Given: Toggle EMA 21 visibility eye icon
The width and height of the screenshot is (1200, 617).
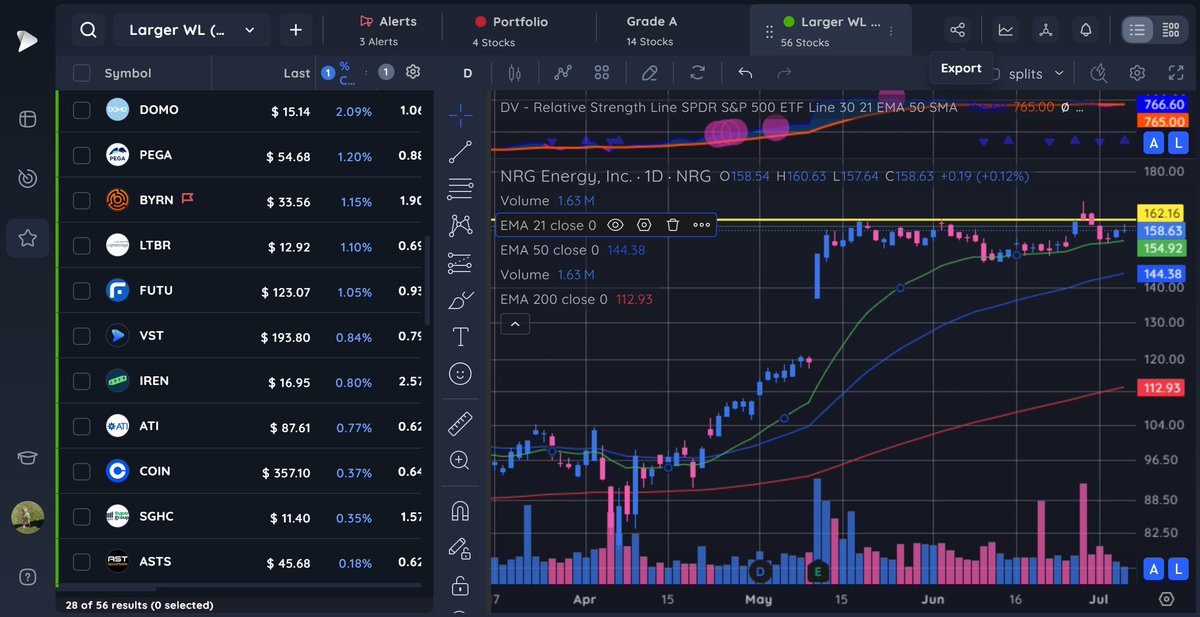Looking at the screenshot, I should click(615, 226).
